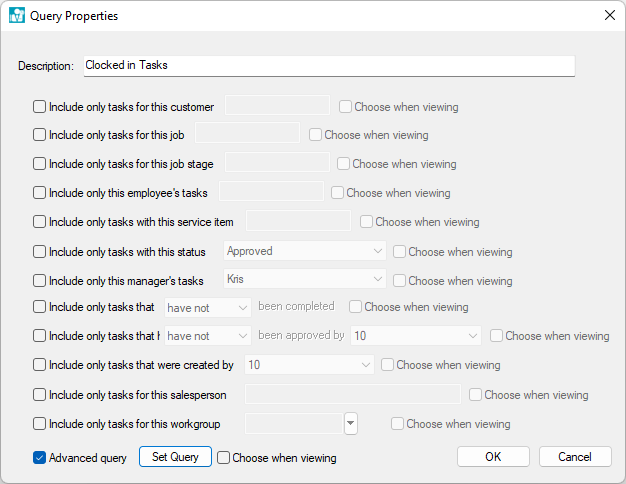Expand the manager dropdown showing Kris
Viewport: 626px width, 484px height.
tap(305, 280)
